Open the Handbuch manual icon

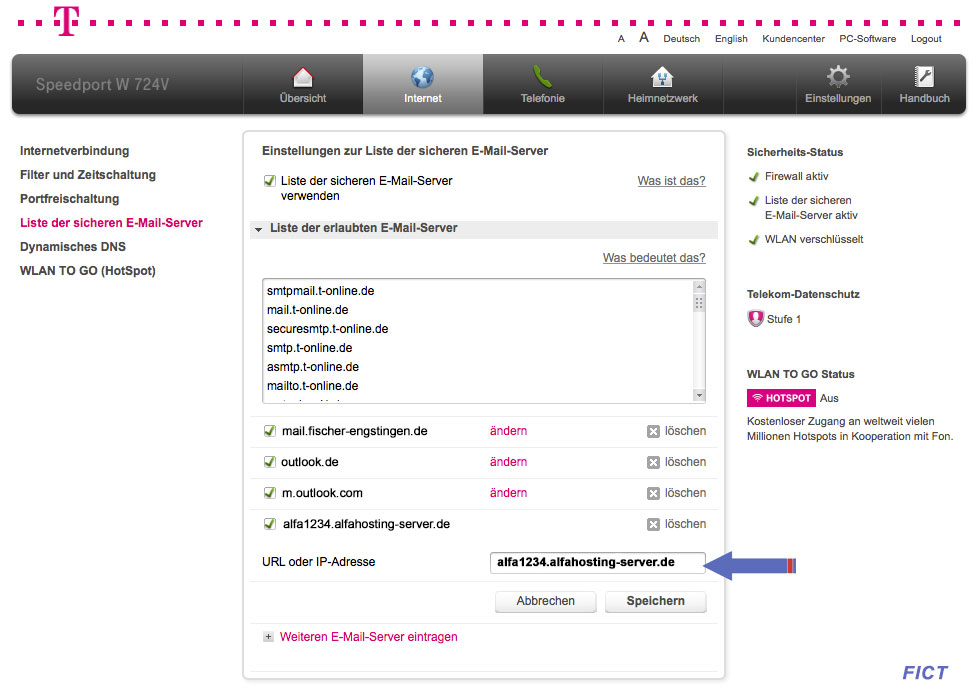[924, 76]
